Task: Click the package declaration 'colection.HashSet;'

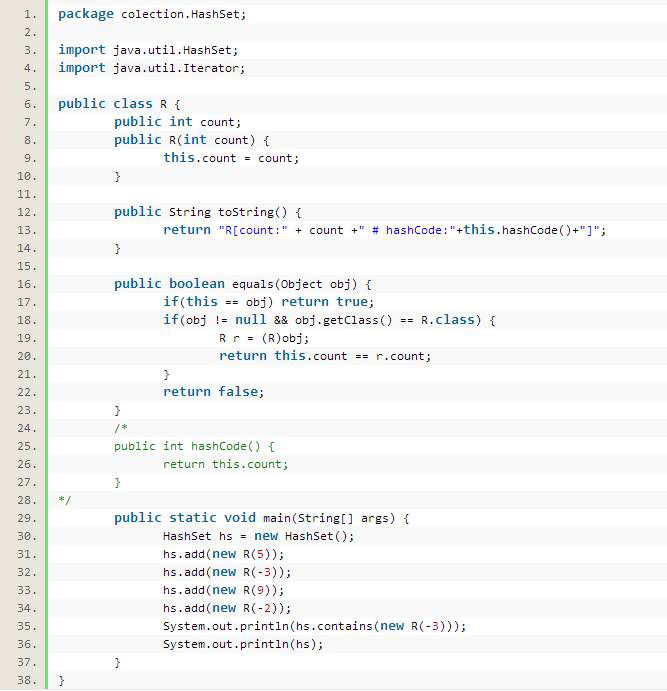Action: click(183, 14)
